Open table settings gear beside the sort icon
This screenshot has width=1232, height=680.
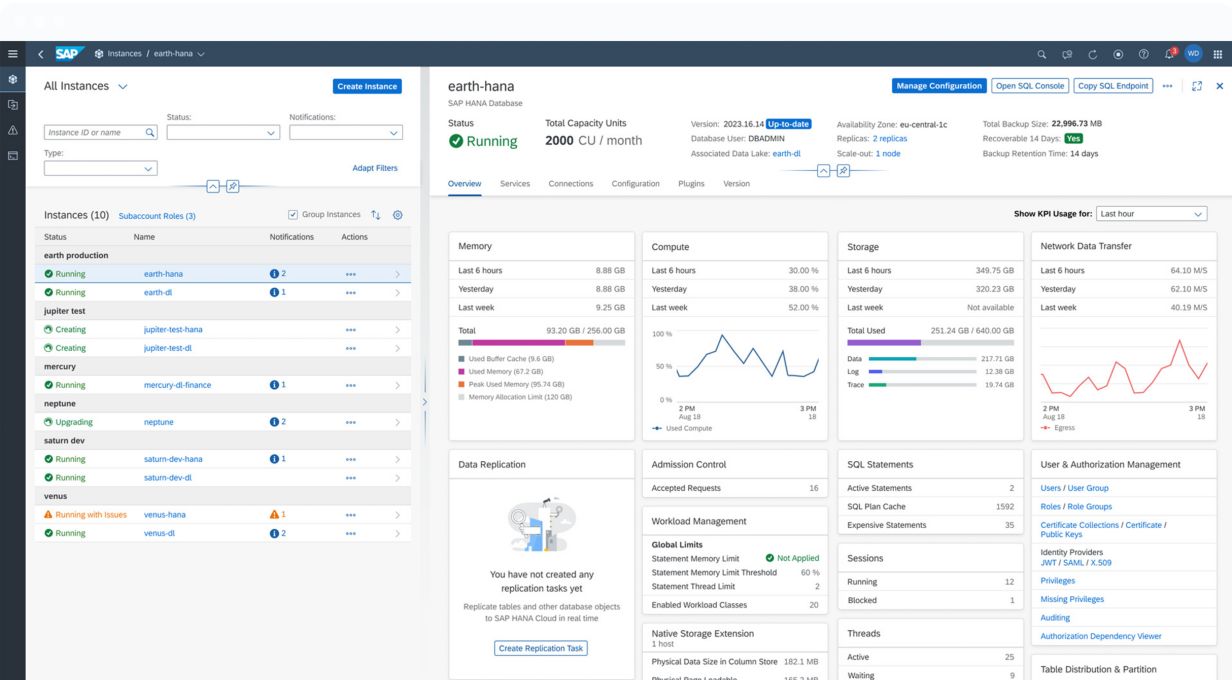(x=397, y=215)
